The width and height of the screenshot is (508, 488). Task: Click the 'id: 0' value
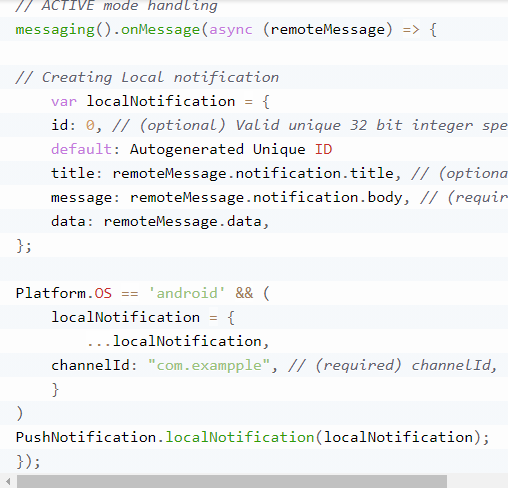pyautogui.click(x=90, y=126)
